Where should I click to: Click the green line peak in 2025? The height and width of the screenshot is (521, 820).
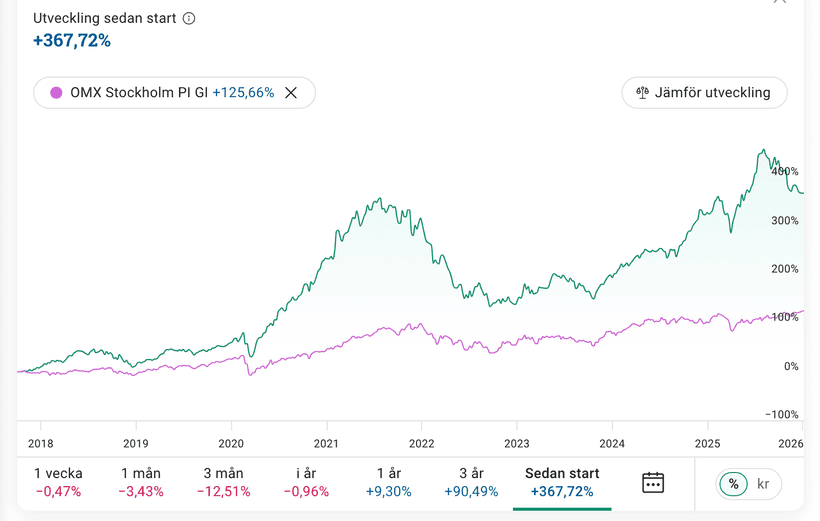[762, 152]
